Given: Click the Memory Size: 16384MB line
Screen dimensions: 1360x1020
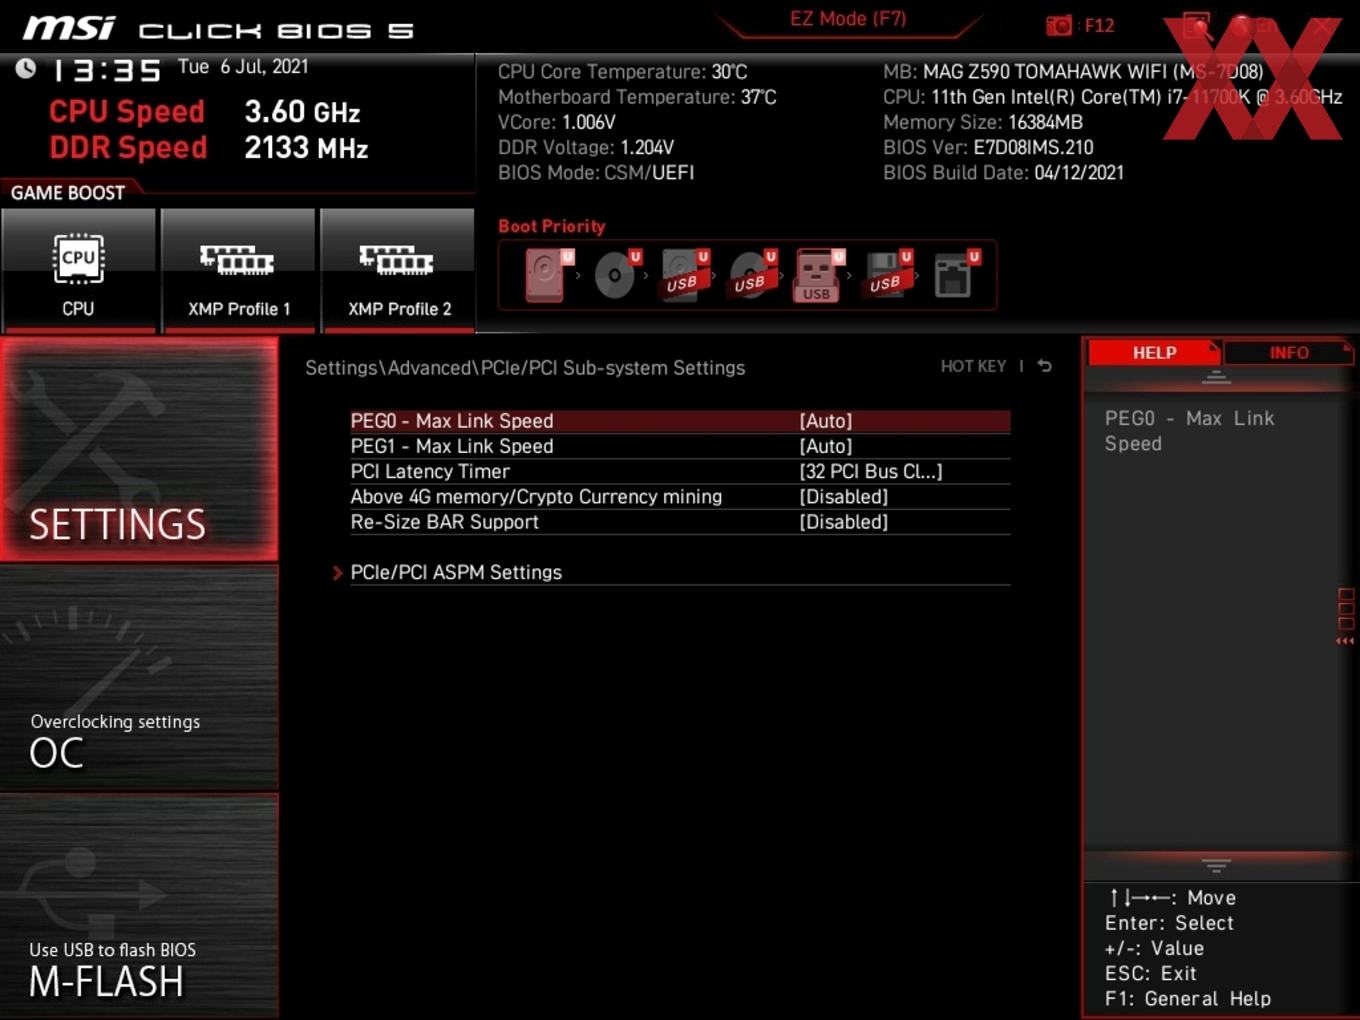Looking at the screenshot, I should (983, 122).
